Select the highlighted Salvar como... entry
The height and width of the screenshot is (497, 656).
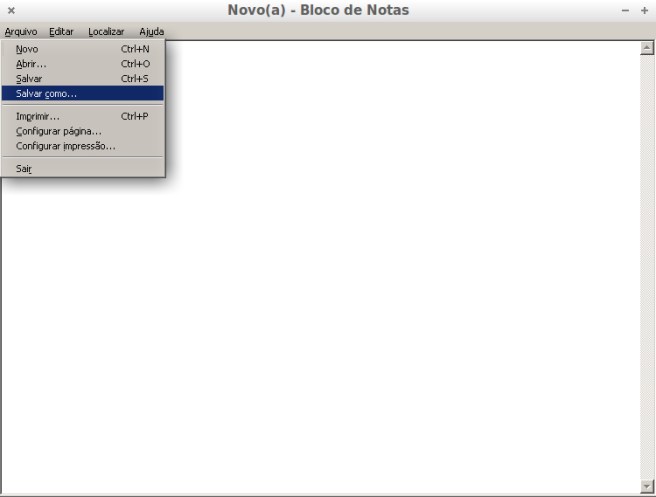click(x=47, y=93)
